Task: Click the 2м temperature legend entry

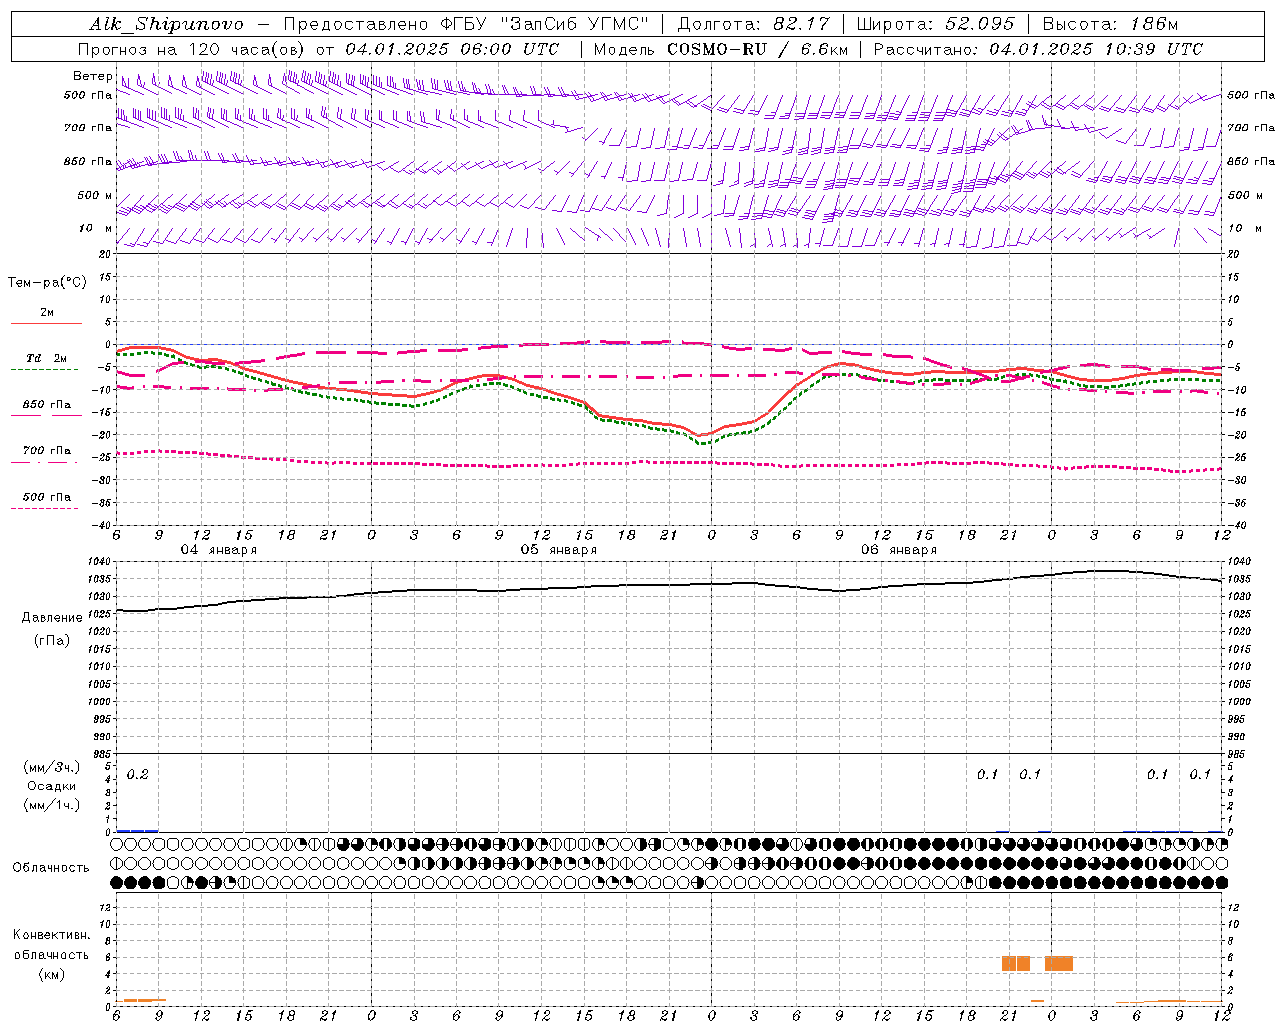Action: click(x=47, y=313)
